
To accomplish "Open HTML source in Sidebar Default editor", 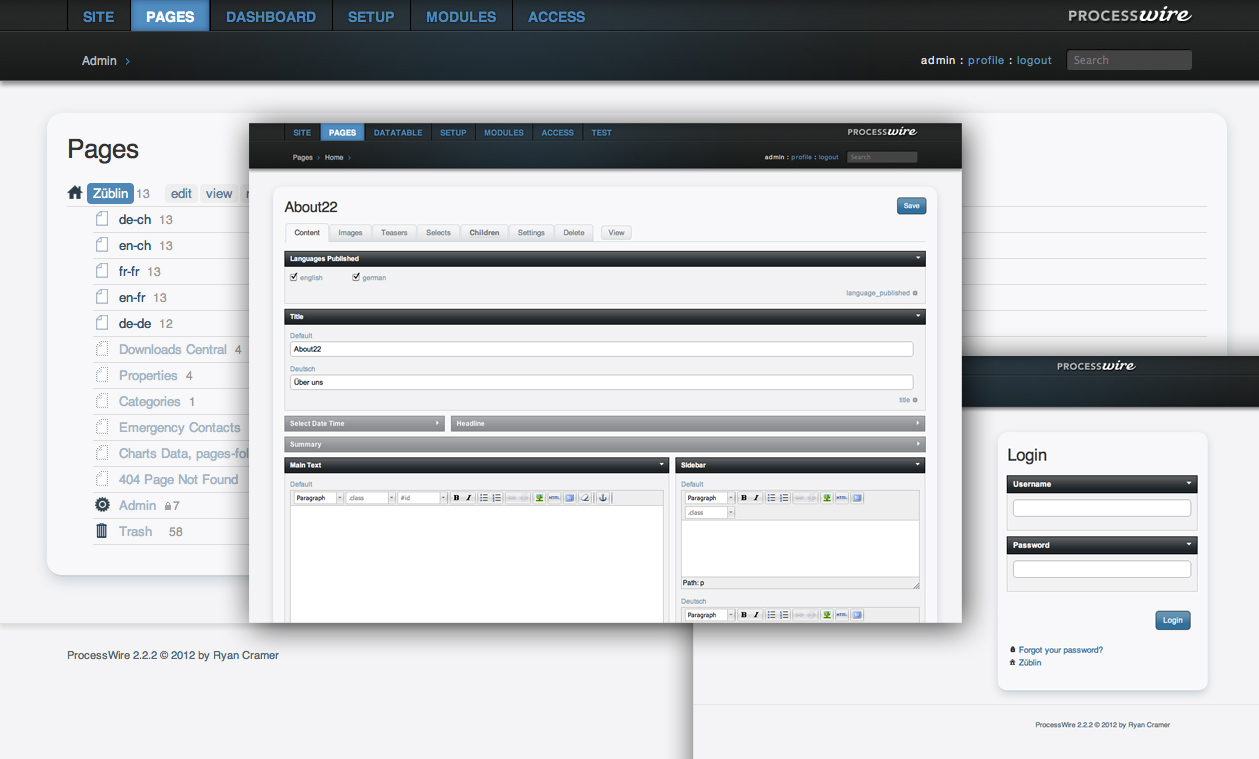I will (842, 498).
